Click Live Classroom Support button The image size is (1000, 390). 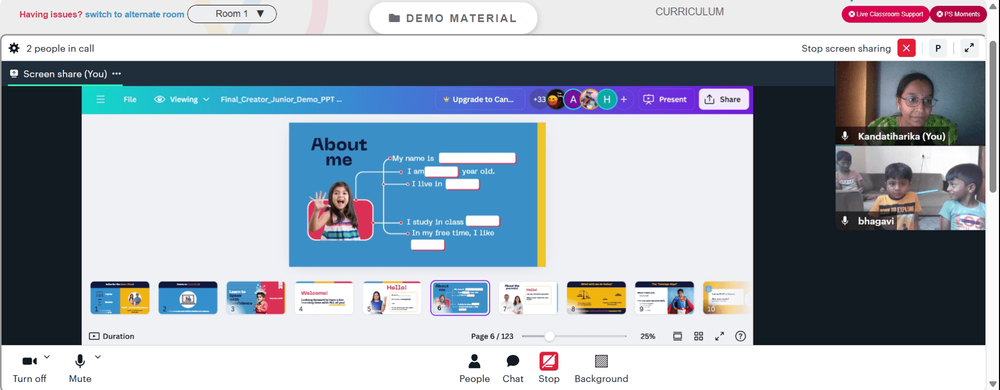tap(885, 14)
